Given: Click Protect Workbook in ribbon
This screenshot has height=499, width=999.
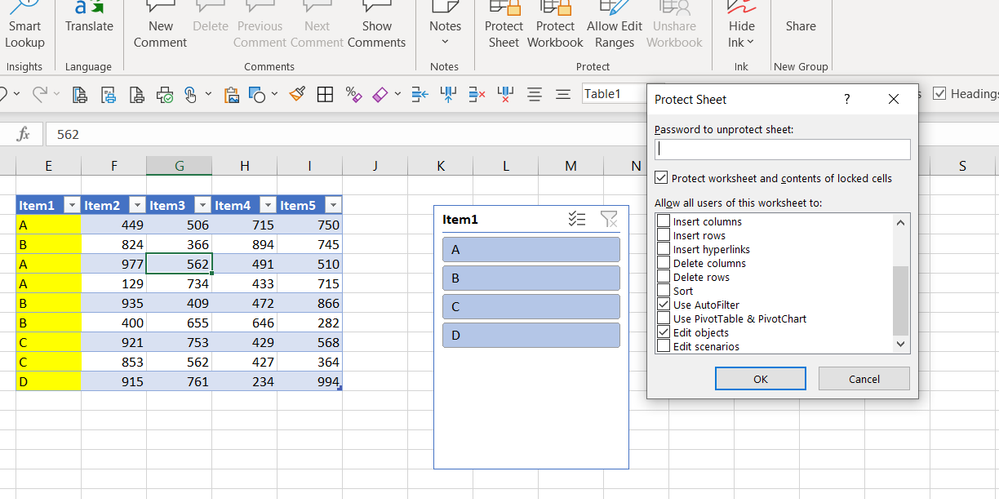Looking at the screenshot, I should tap(555, 25).
